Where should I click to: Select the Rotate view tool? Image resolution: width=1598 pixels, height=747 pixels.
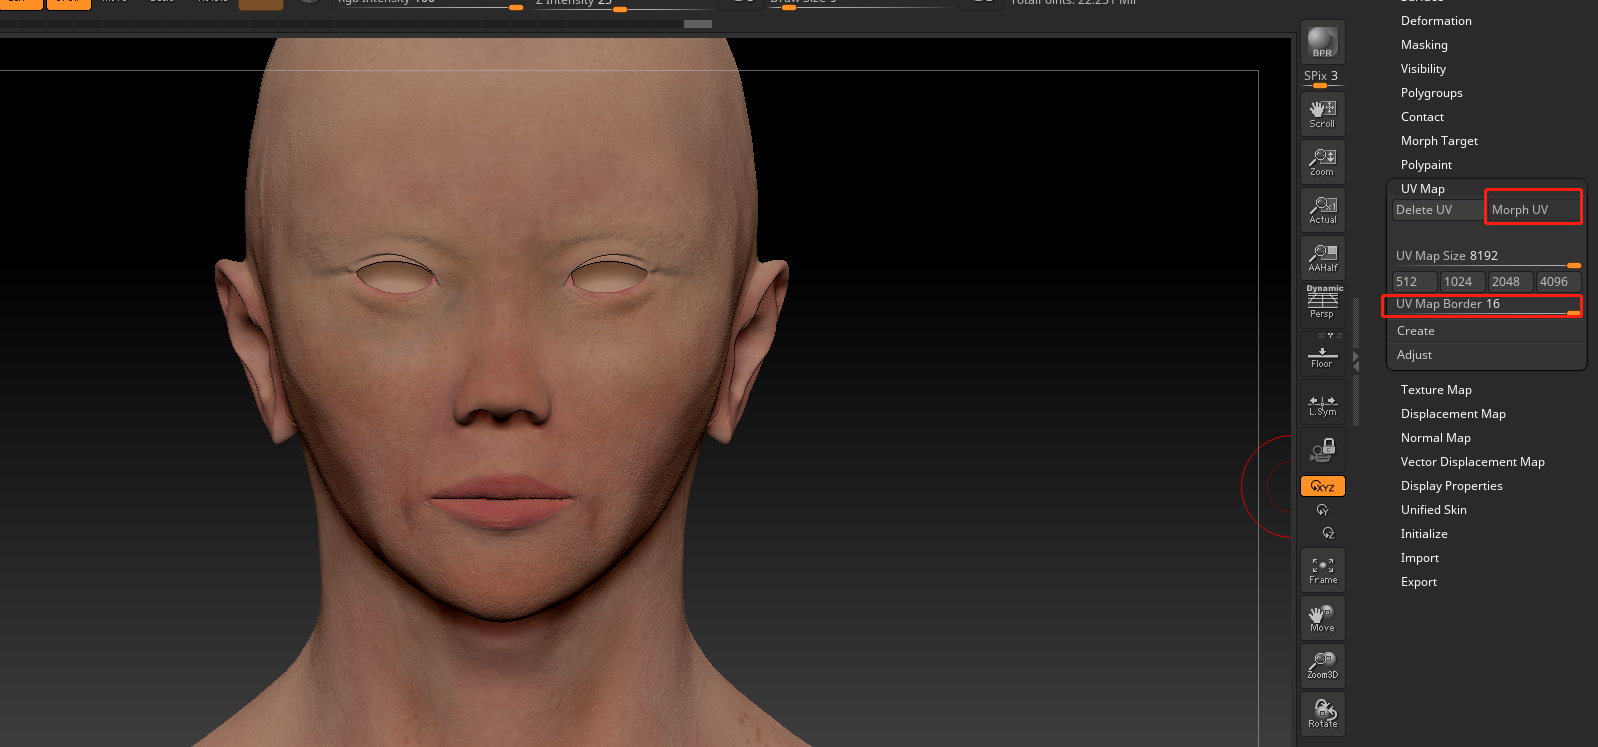click(x=1322, y=714)
